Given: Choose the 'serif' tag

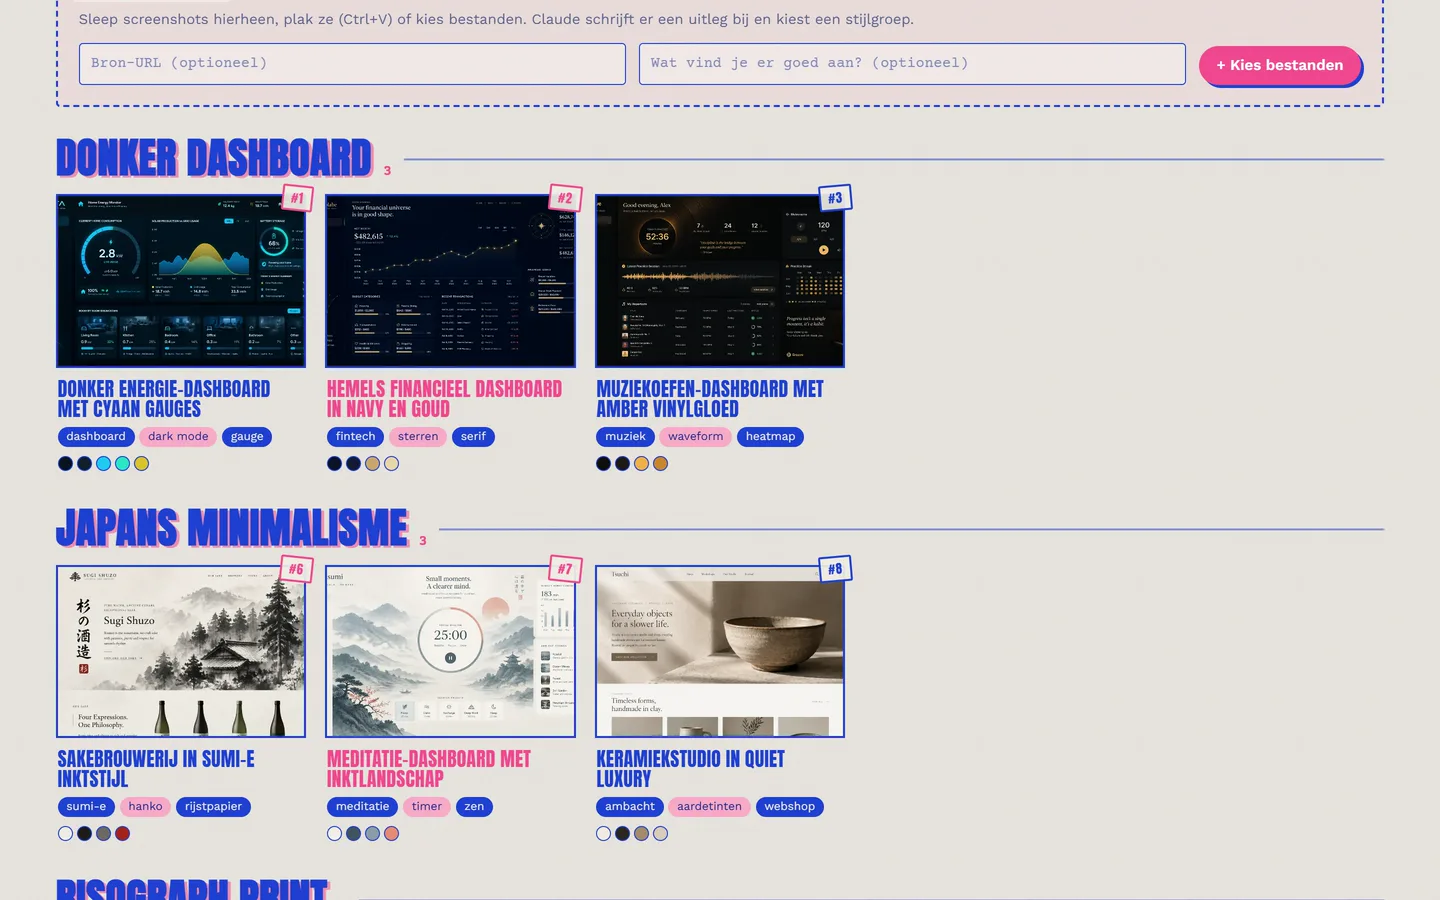Looking at the screenshot, I should click(473, 437).
